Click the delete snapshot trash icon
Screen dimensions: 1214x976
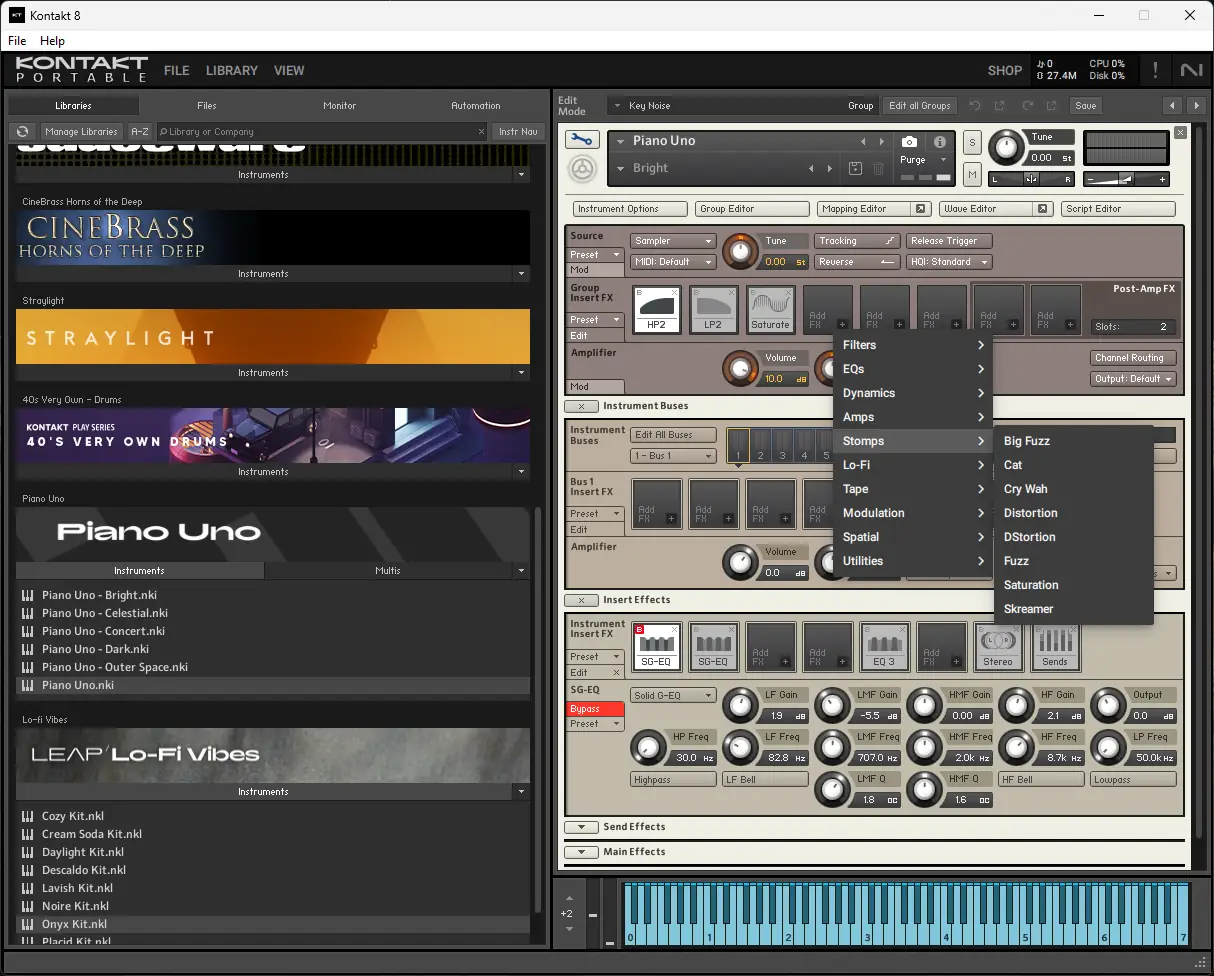878,168
